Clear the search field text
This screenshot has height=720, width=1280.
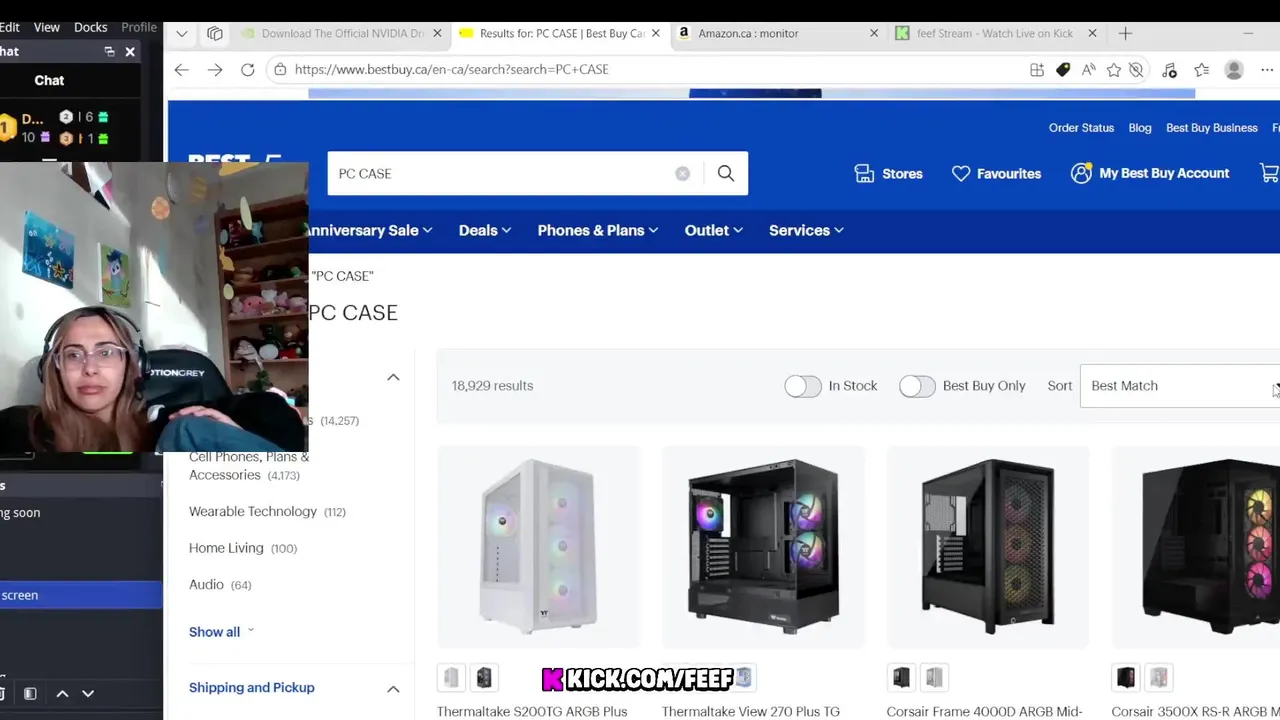(x=682, y=173)
